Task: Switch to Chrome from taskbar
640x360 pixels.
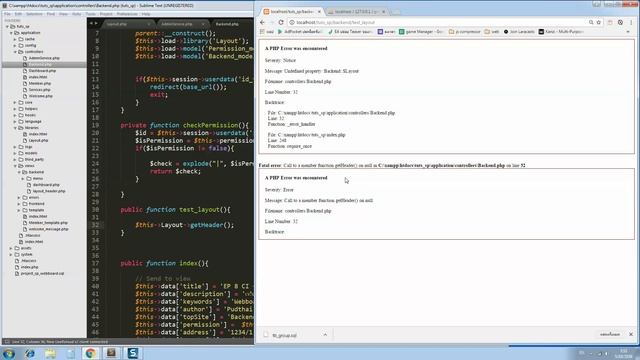Action: click(x=90, y=353)
